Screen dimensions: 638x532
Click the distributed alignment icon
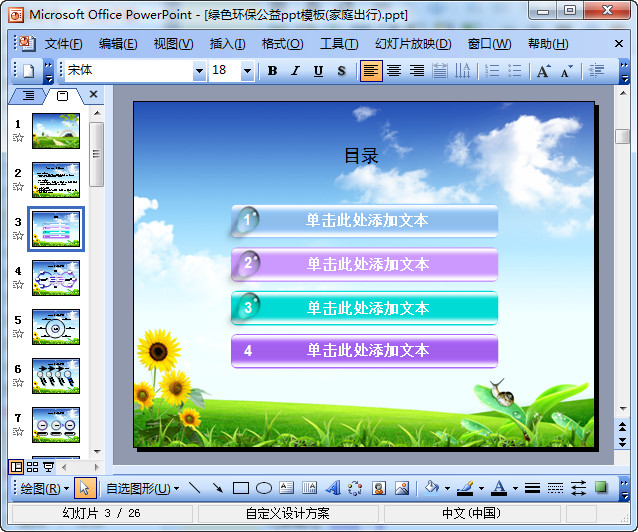point(439,71)
